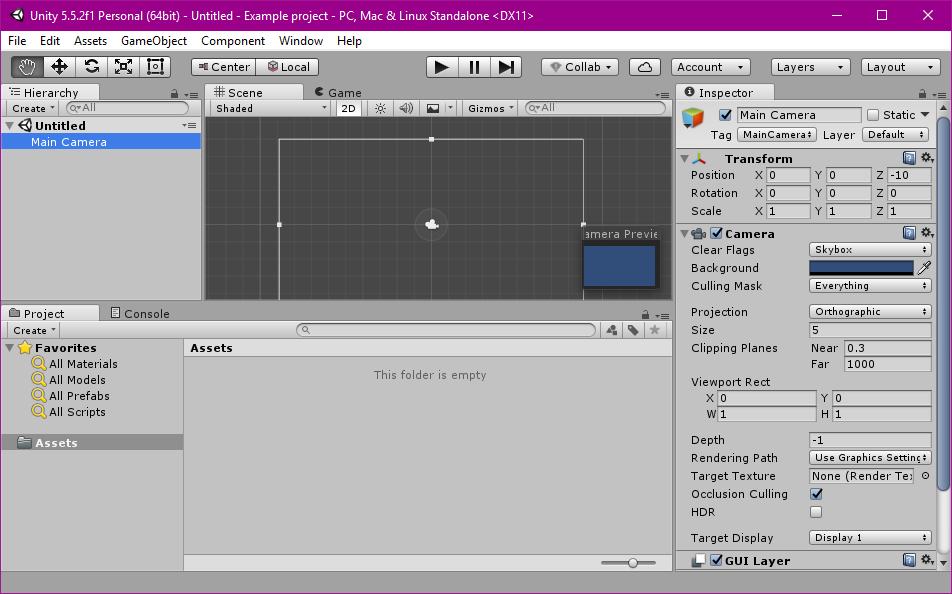Open the Layers button
Image resolution: width=952 pixels, height=594 pixels.
pos(810,67)
